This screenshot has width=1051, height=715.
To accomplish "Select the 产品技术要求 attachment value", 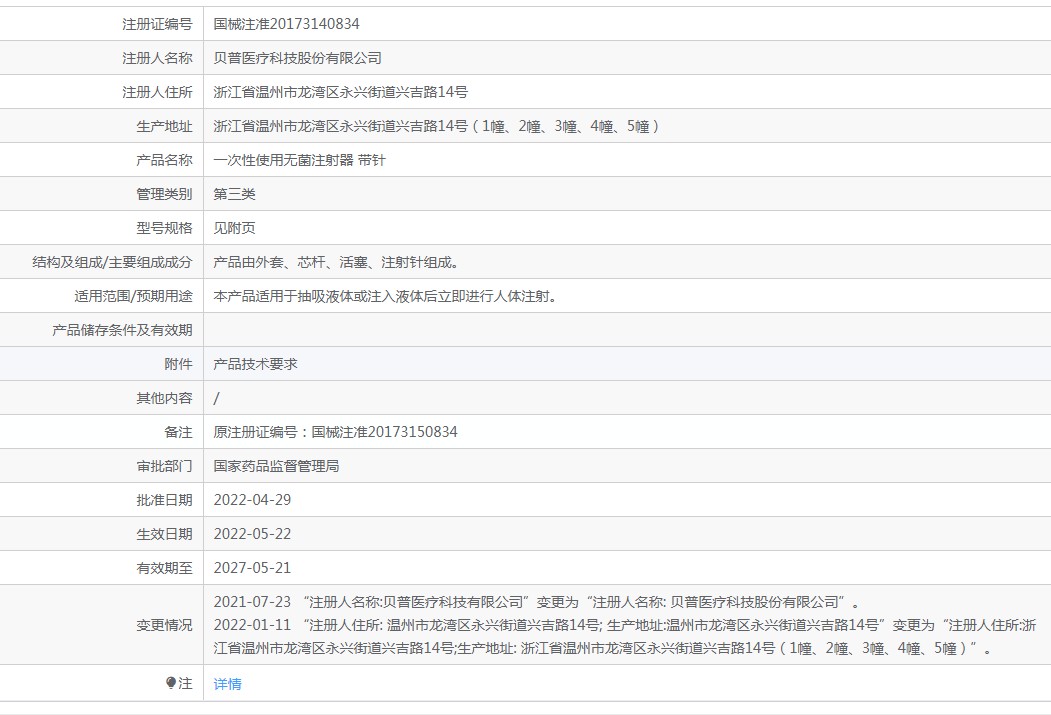I will 255,364.
